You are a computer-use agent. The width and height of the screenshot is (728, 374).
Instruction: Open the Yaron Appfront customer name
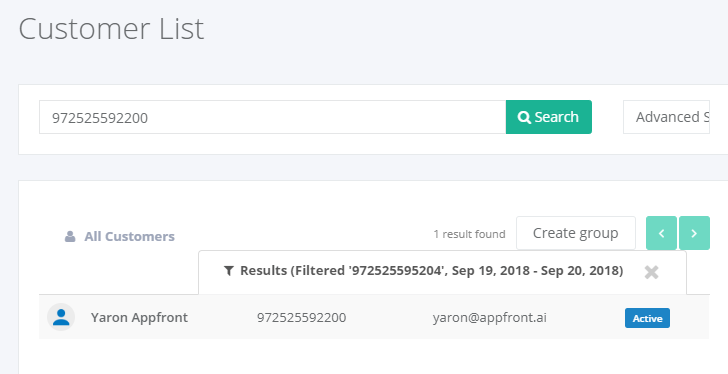139,317
